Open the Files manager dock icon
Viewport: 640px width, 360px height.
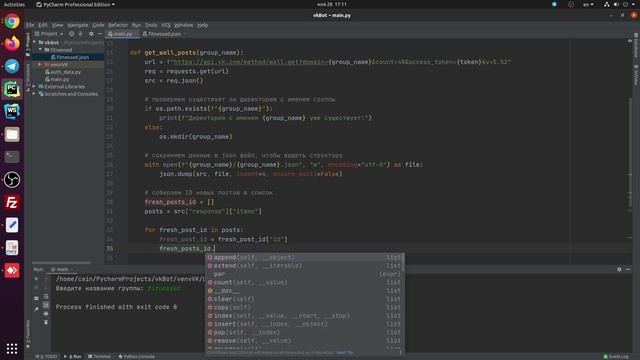(x=12, y=134)
